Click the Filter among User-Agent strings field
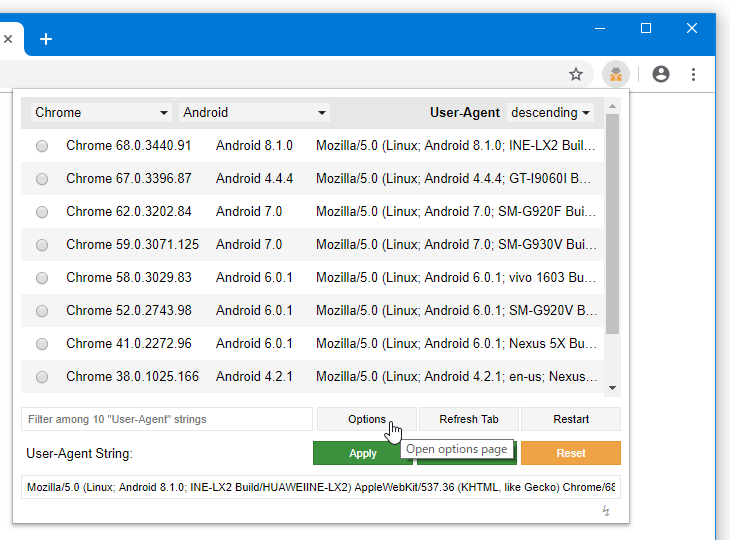Viewport: 730px width, 540px height. 167,419
